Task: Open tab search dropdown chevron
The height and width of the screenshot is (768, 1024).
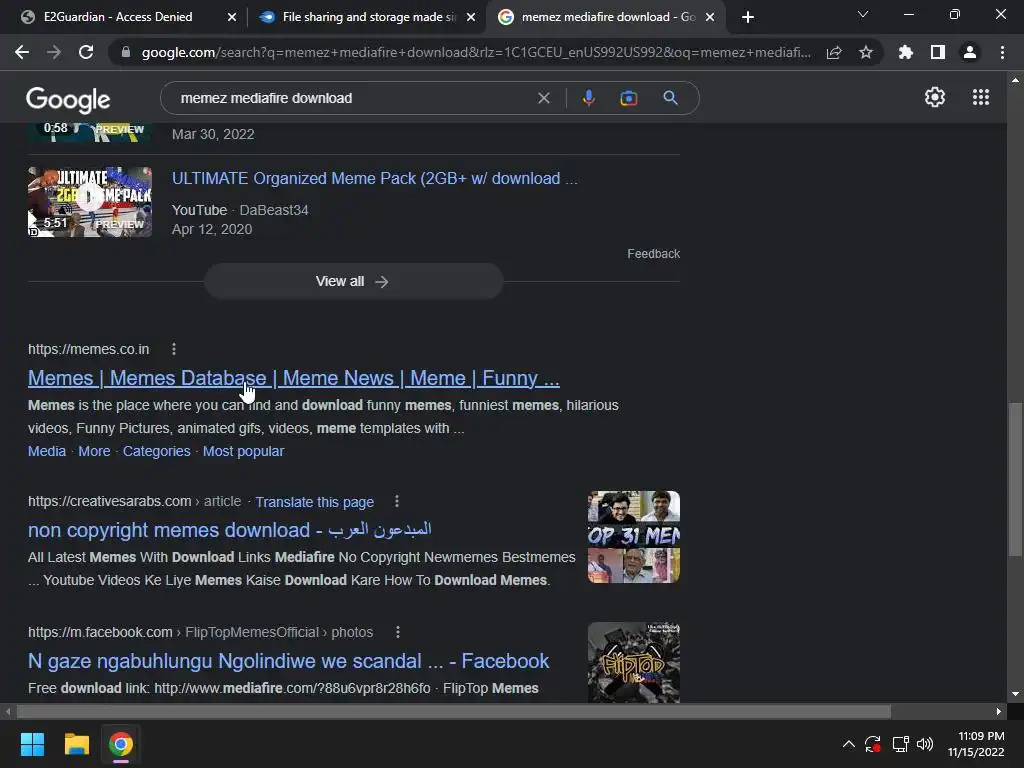Action: (863, 14)
